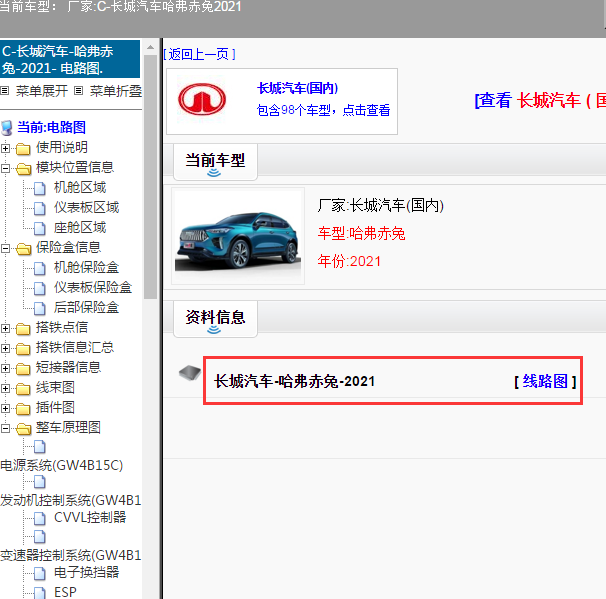Click the page icon above 发动机控制系统
Image resolution: width=606 pixels, height=599 pixels.
pos(40,482)
